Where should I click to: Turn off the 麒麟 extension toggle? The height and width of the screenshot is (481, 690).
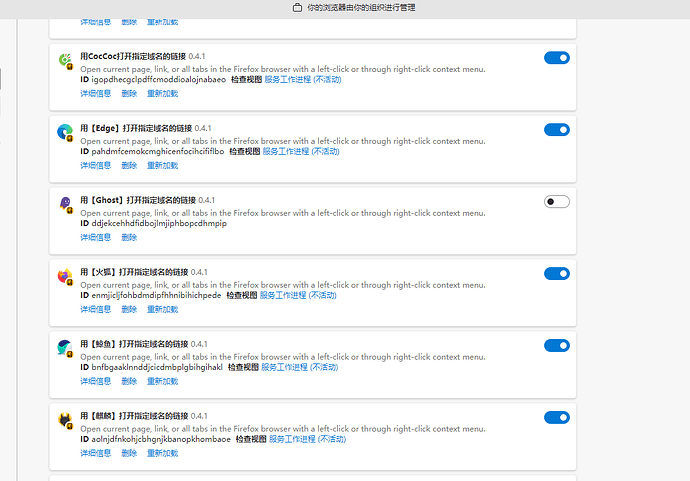point(557,417)
